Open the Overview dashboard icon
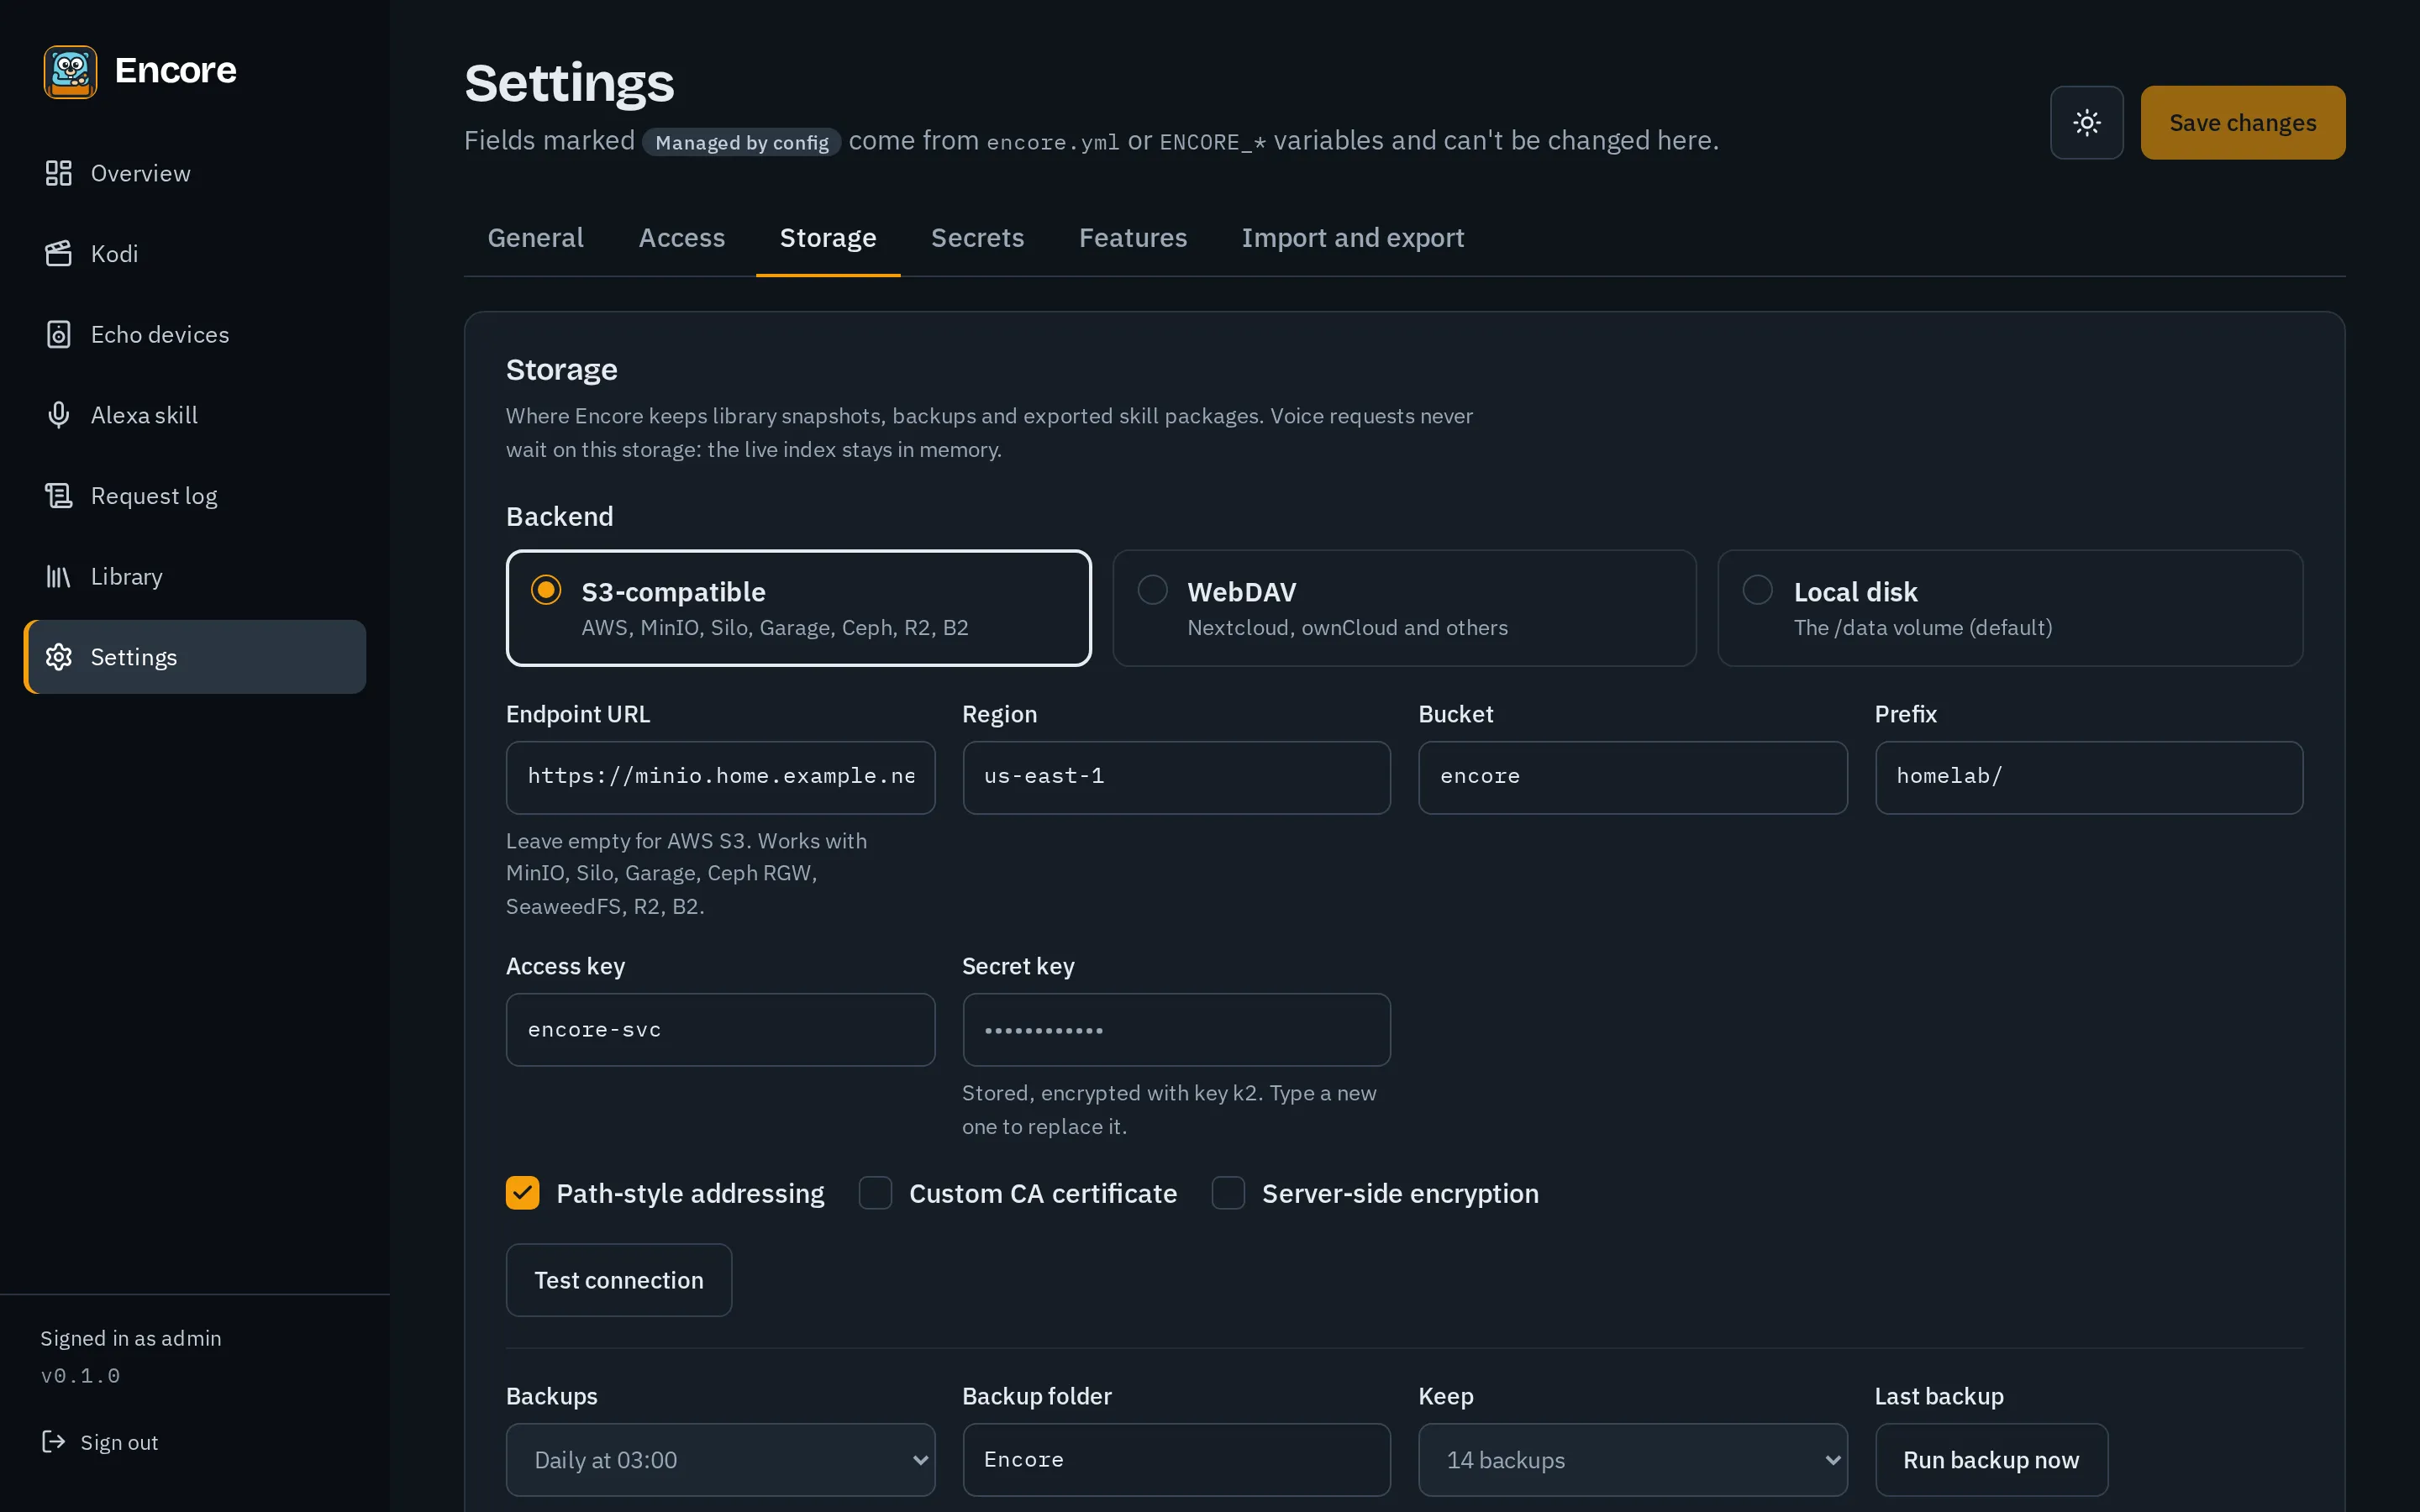Viewport: 2420px width, 1512px height. point(59,173)
